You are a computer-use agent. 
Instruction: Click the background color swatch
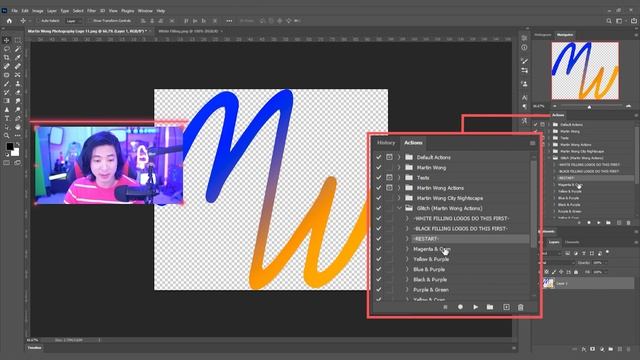(x=16, y=152)
